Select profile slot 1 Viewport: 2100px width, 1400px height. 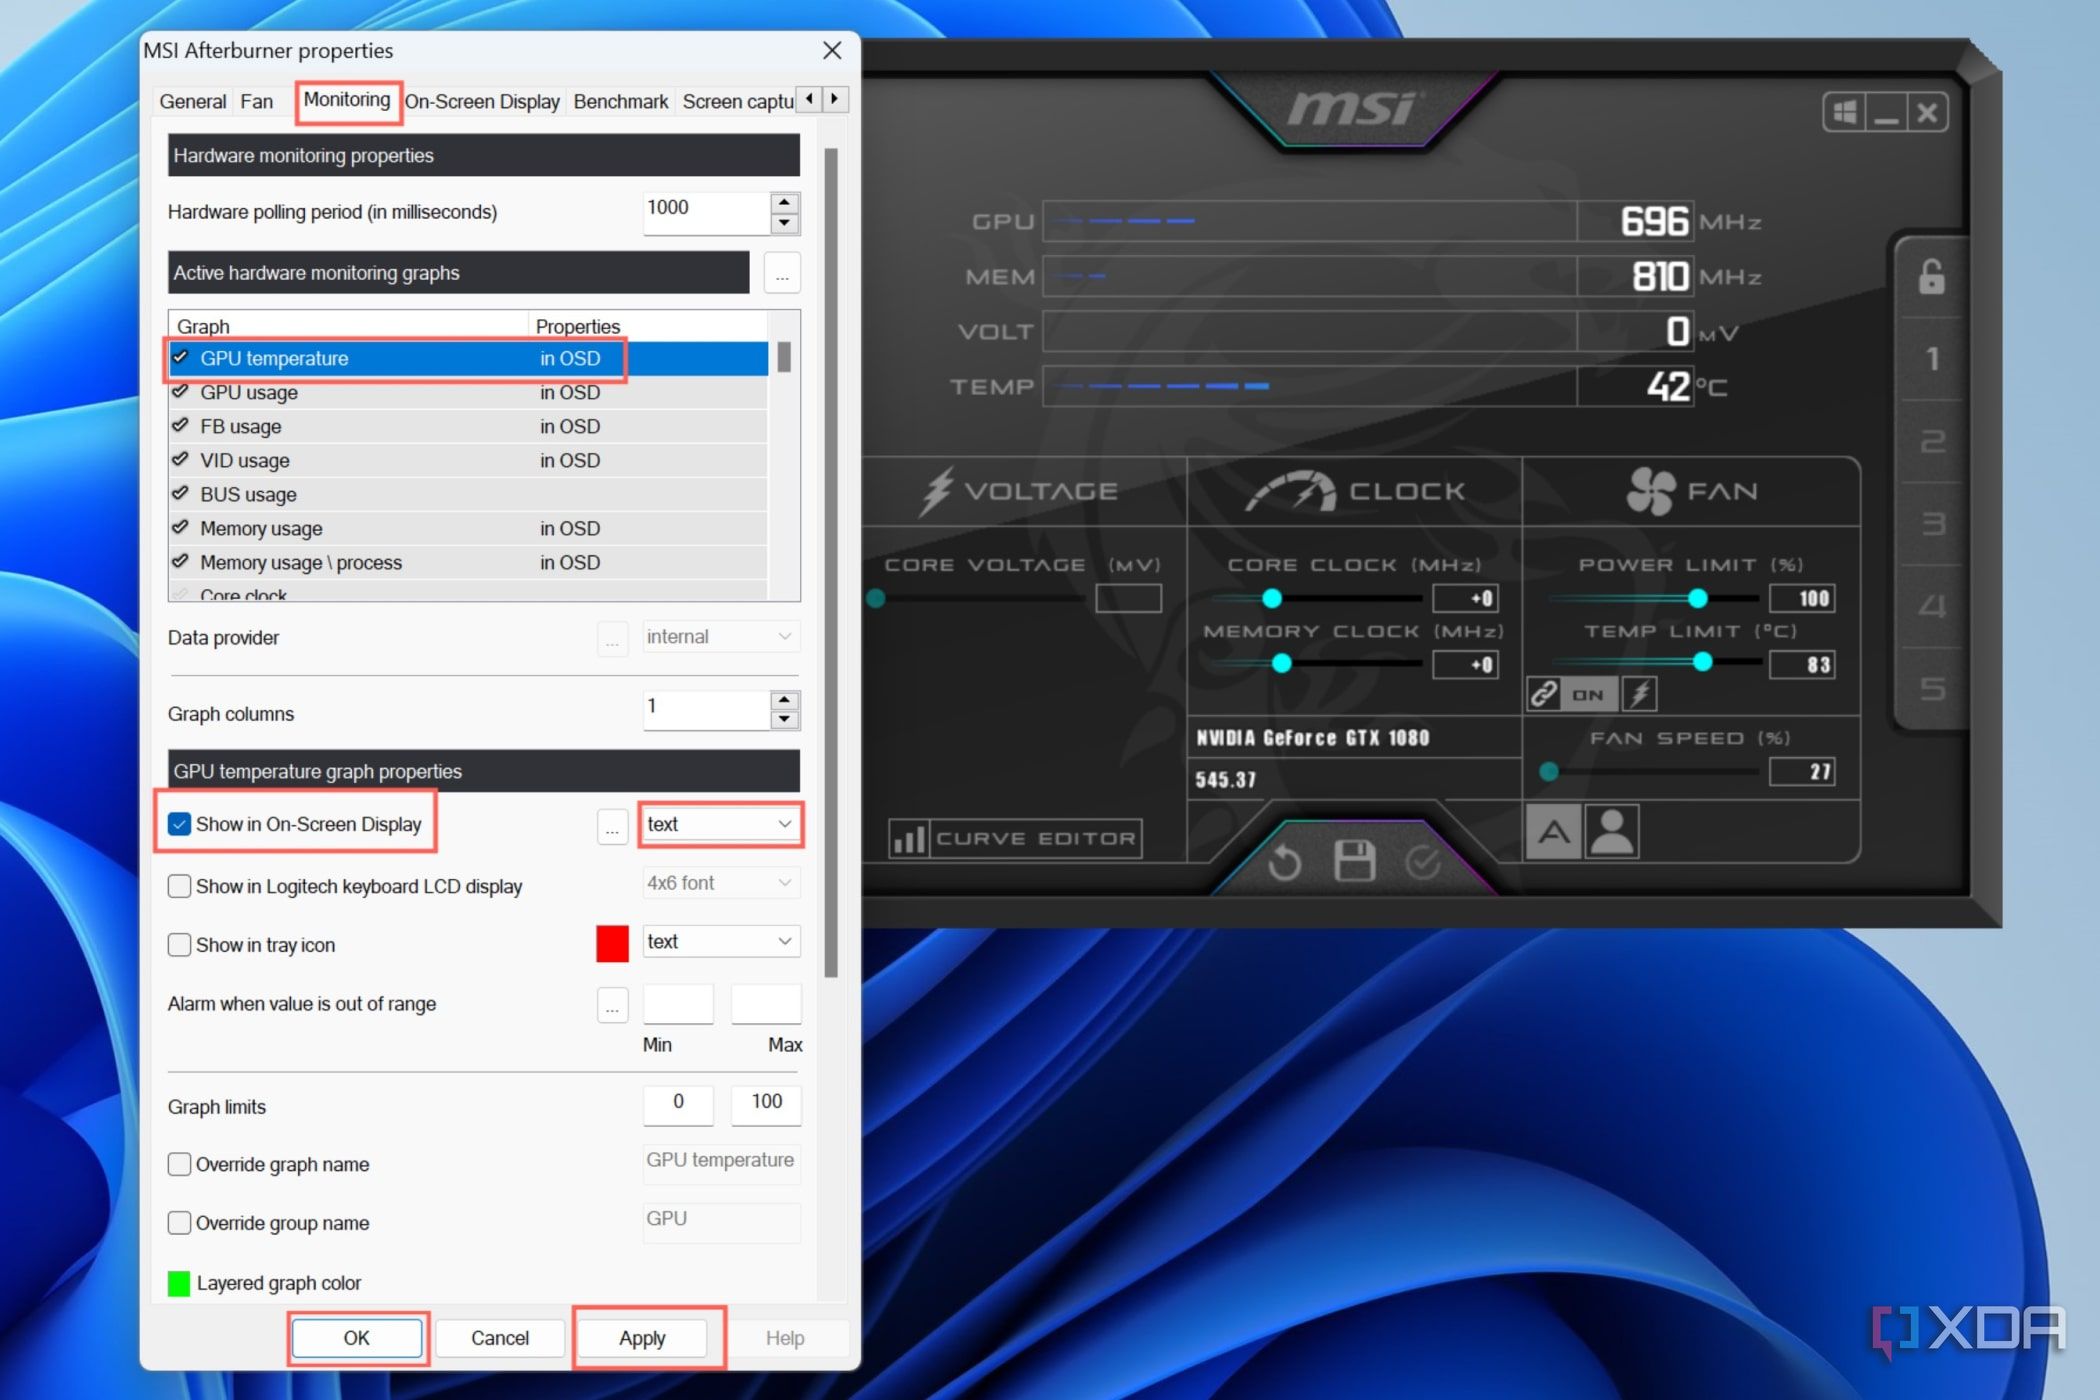point(1932,359)
